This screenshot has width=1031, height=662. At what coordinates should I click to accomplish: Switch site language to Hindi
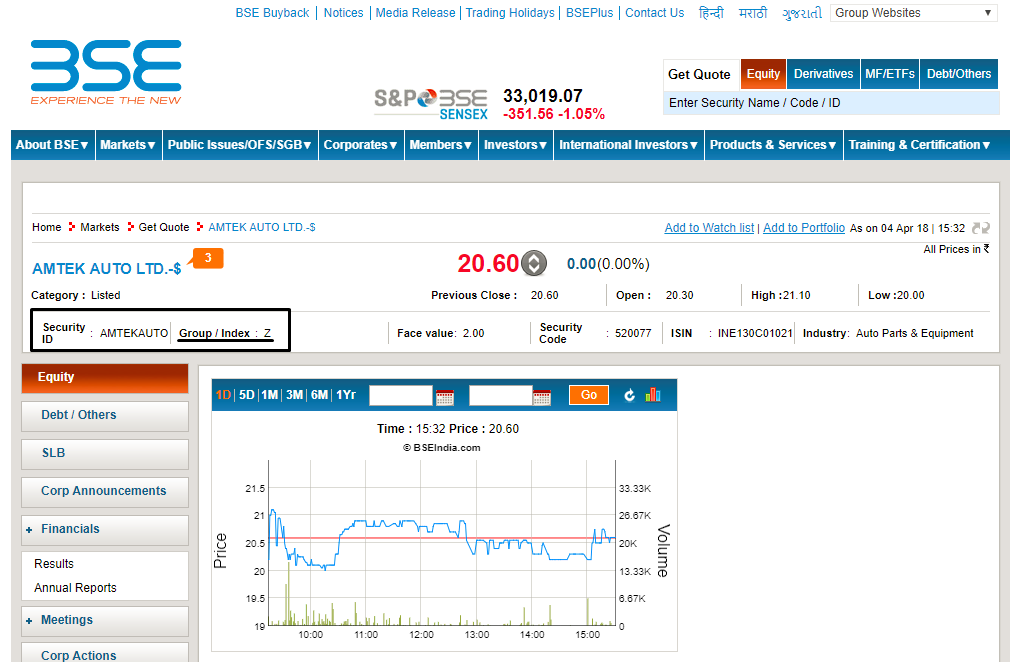(x=711, y=13)
